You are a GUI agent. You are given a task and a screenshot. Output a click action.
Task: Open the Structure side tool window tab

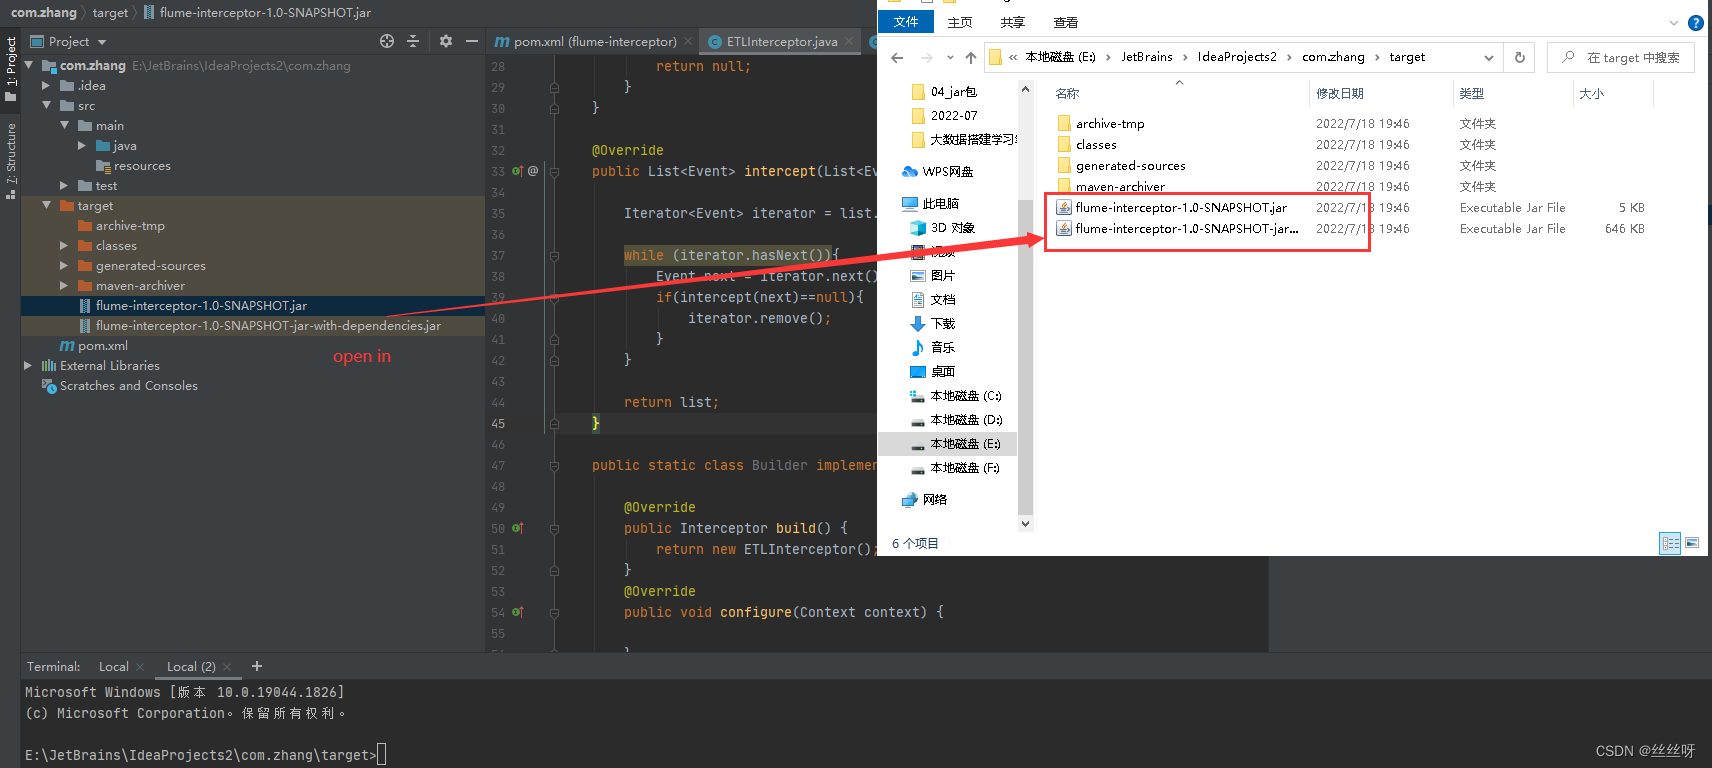point(11,160)
